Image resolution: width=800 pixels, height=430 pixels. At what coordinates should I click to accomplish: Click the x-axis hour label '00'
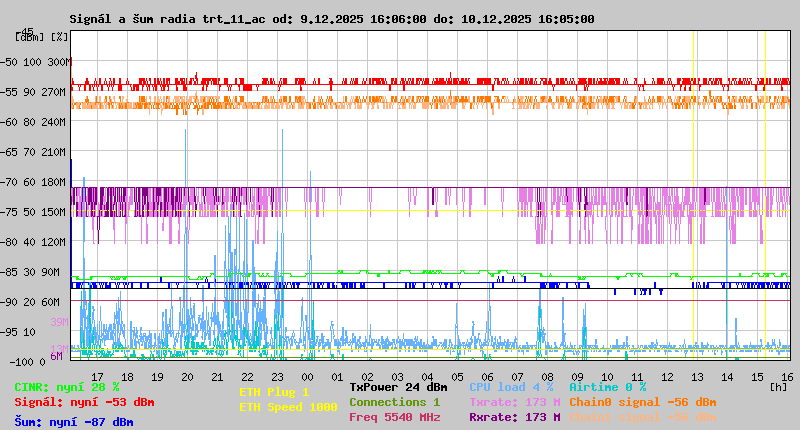[x=307, y=377]
